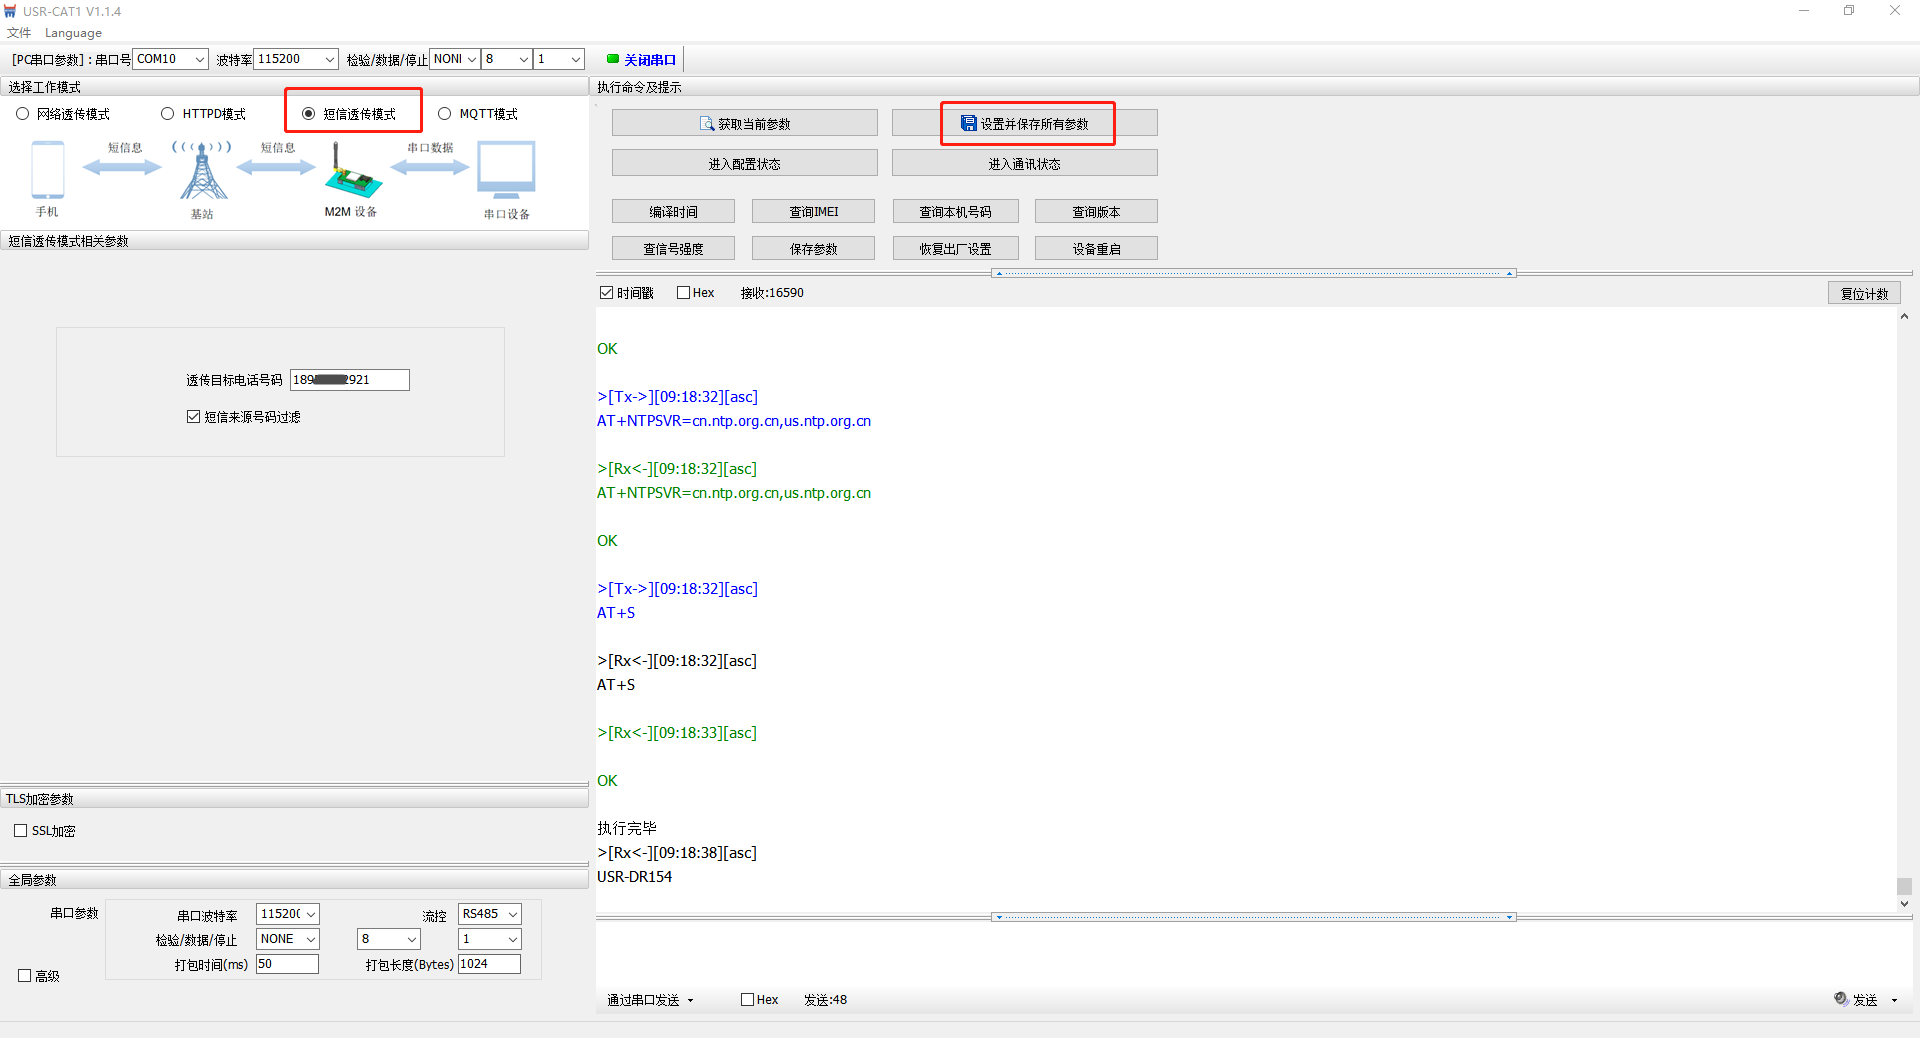Click the mobile phone icon in diagram

tap(47, 170)
